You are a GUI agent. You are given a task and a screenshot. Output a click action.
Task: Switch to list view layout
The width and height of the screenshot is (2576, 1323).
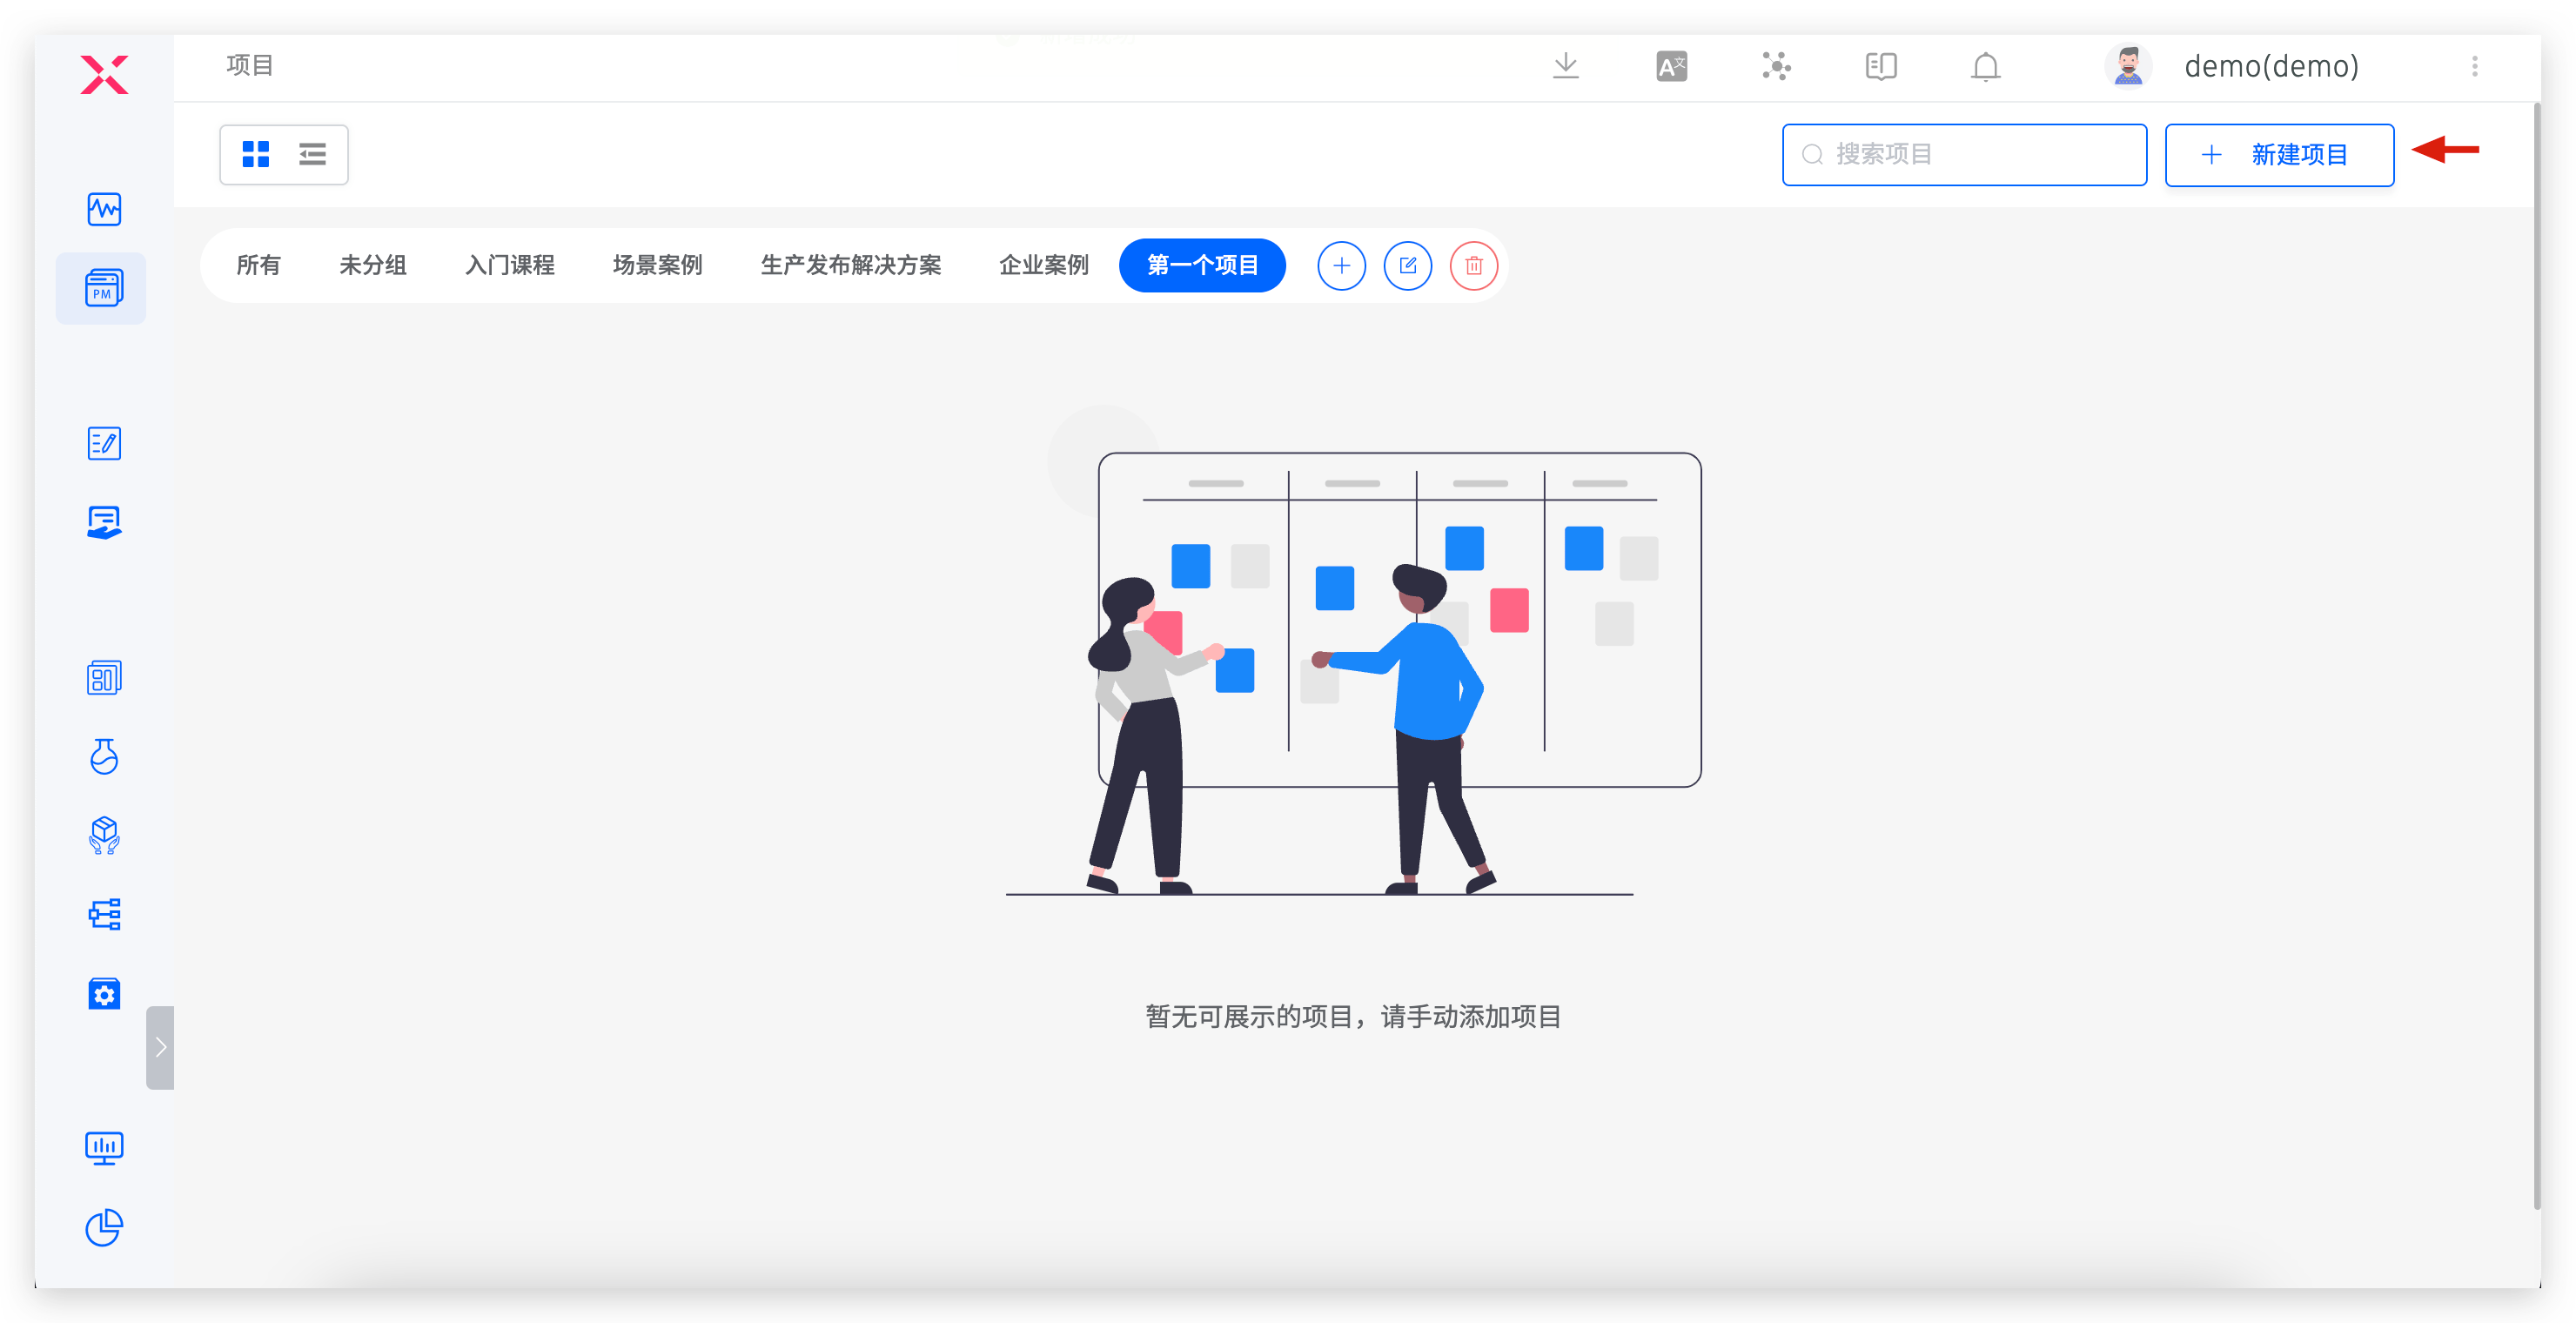pos(313,154)
